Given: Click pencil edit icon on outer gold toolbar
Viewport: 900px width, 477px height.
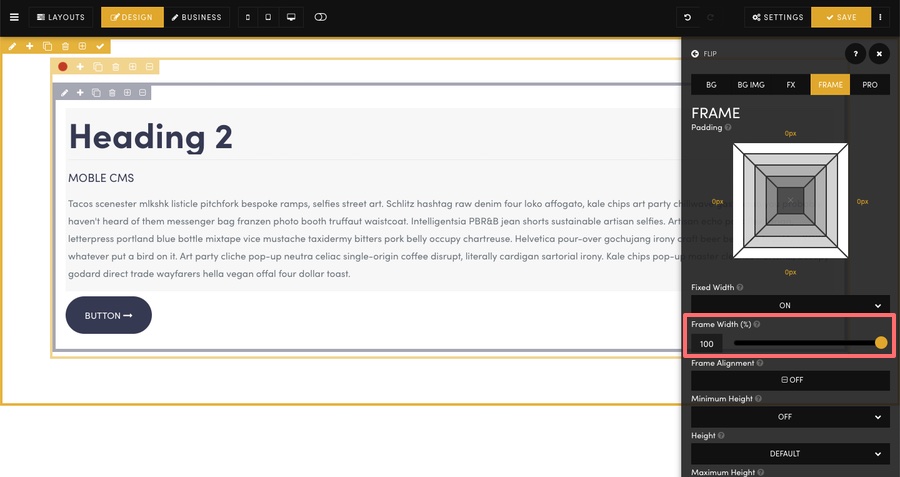Looking at the screenshot, I should pos(12,46).
